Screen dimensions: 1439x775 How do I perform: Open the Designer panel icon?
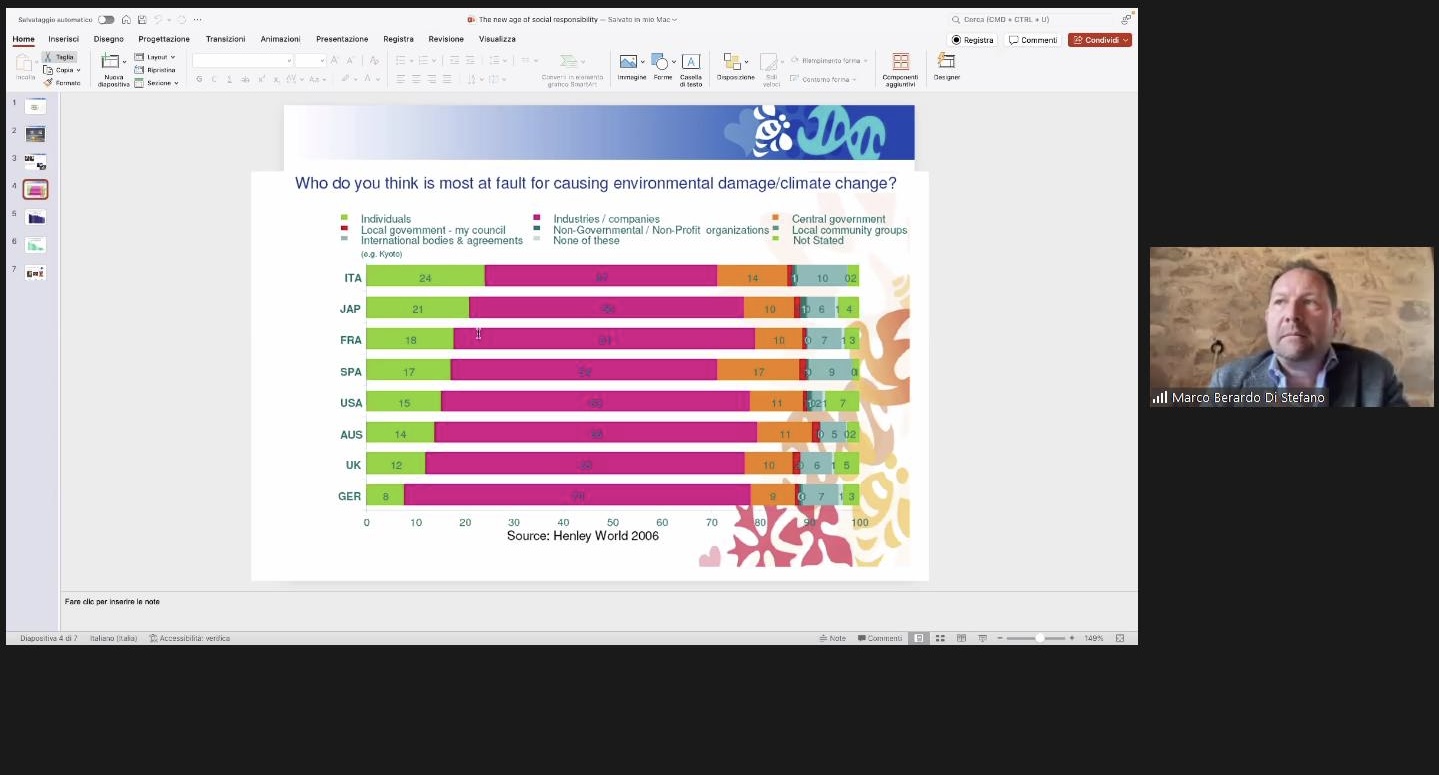[x=946, y=67]
